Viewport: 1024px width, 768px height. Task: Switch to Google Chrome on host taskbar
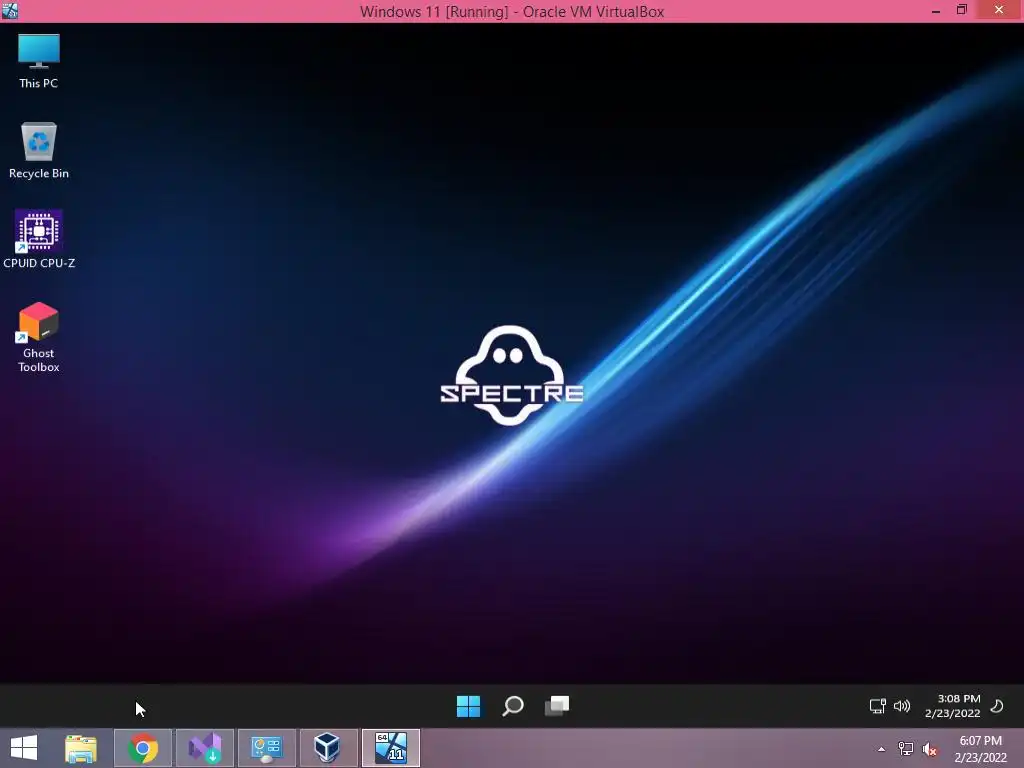click(143, 748)
